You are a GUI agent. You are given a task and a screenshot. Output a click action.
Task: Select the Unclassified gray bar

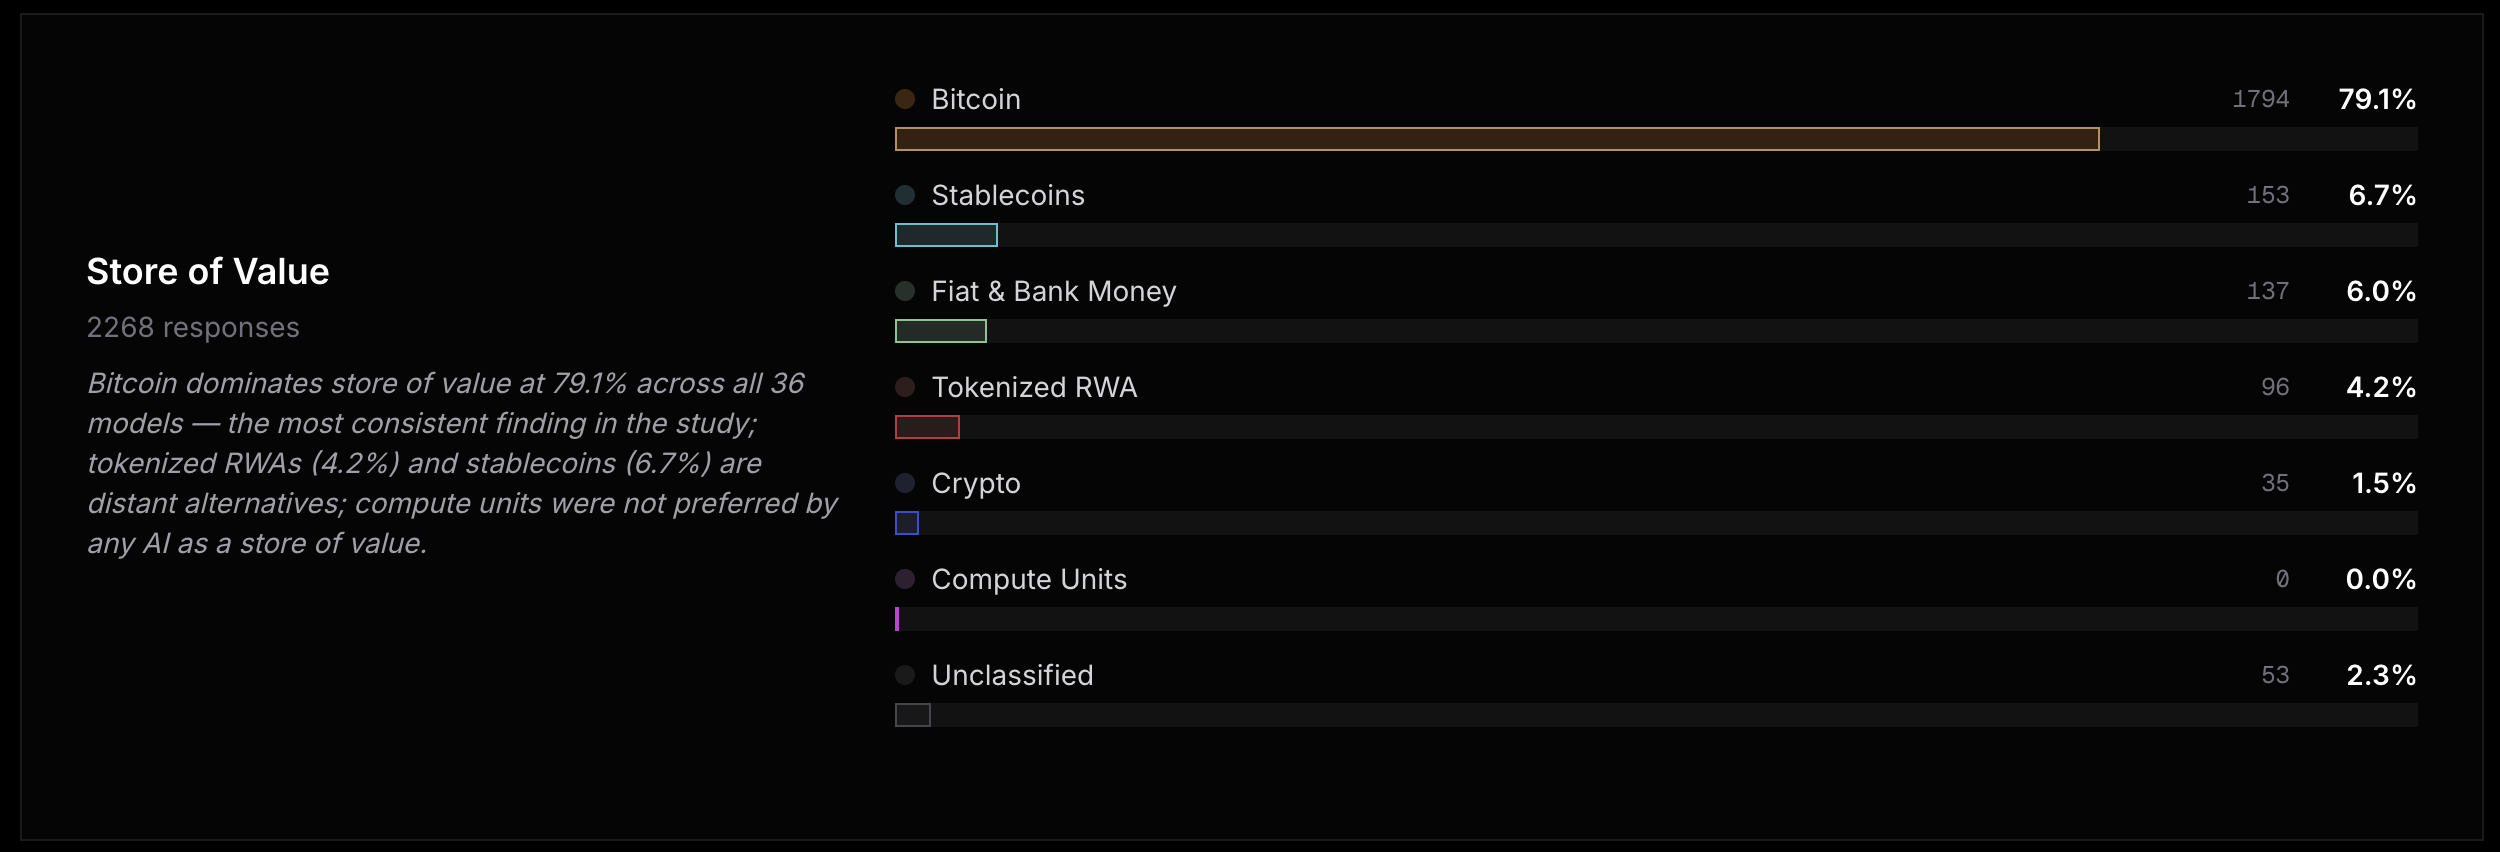tap(912, 715)
